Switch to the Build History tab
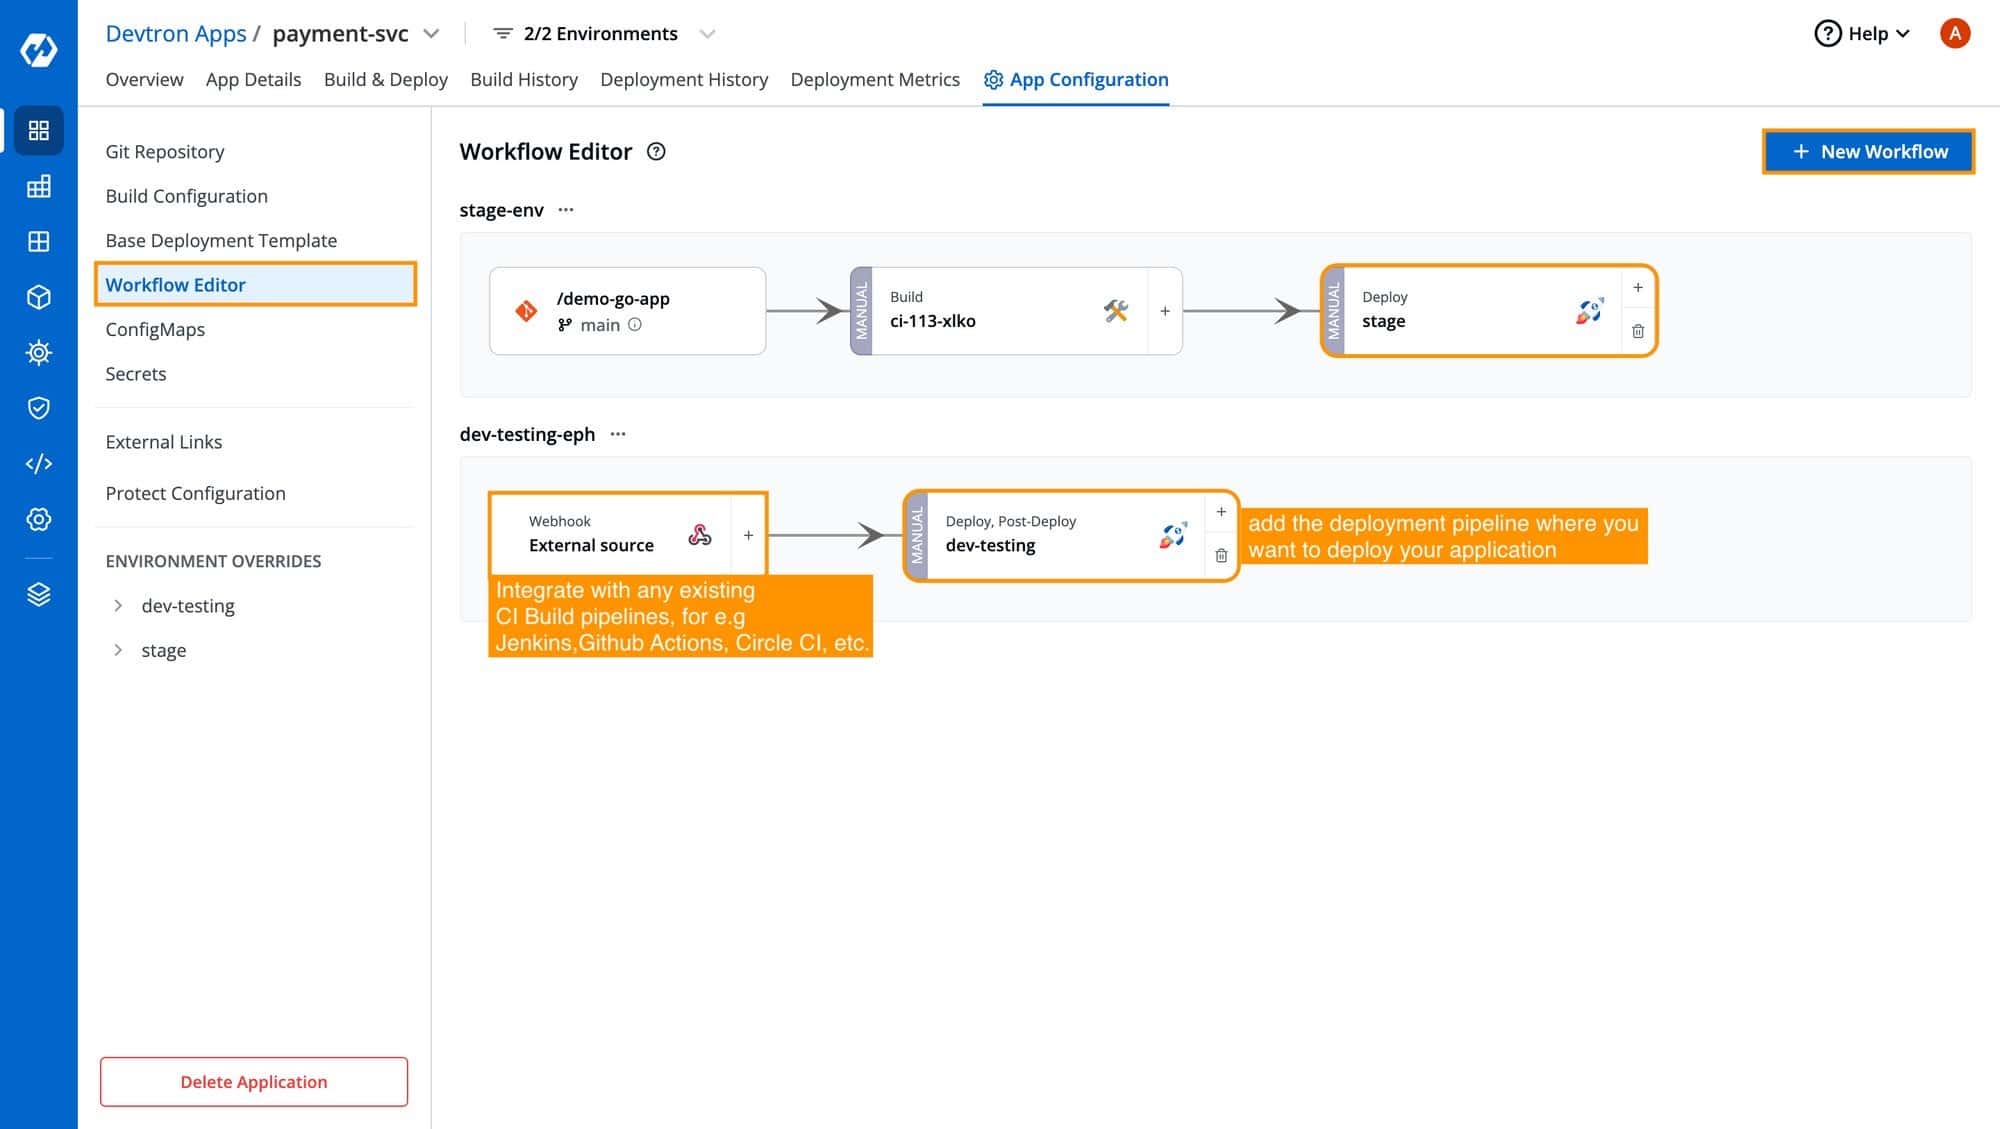This screenshot has height=1129, width=2000. point(523,80)
